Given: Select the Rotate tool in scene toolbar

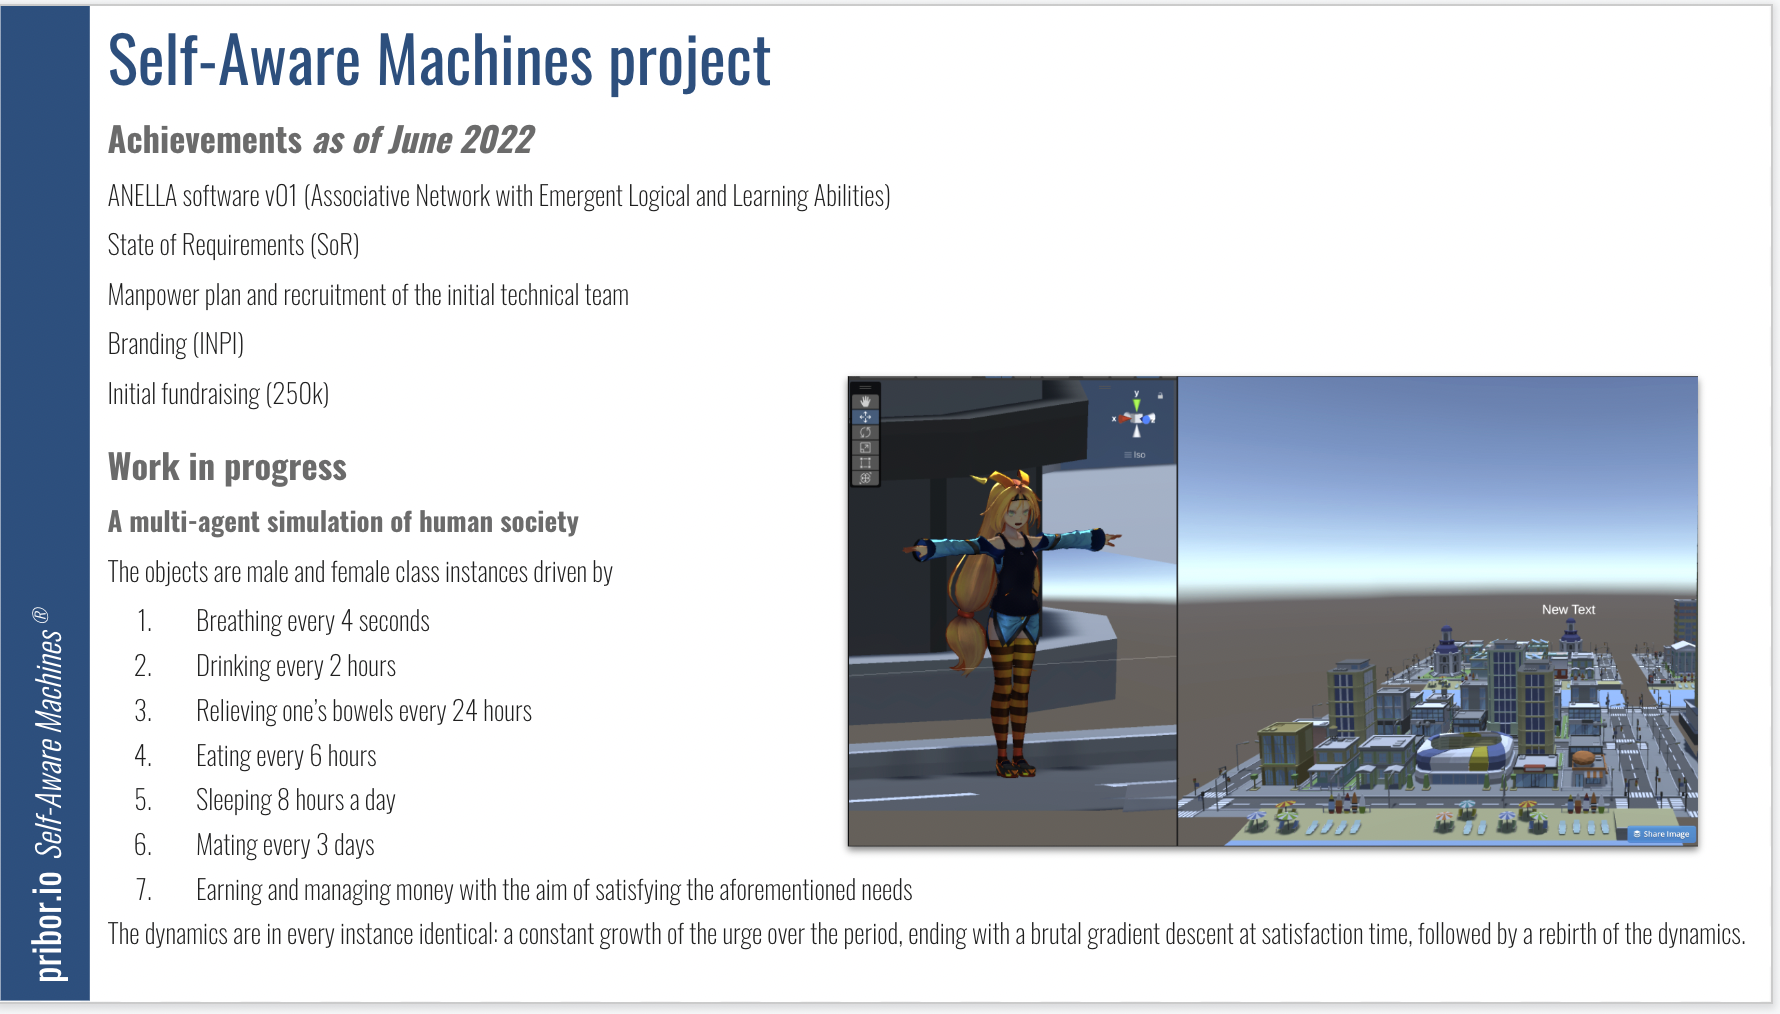Looking at the screenshot, I should (x=865, y=432).
